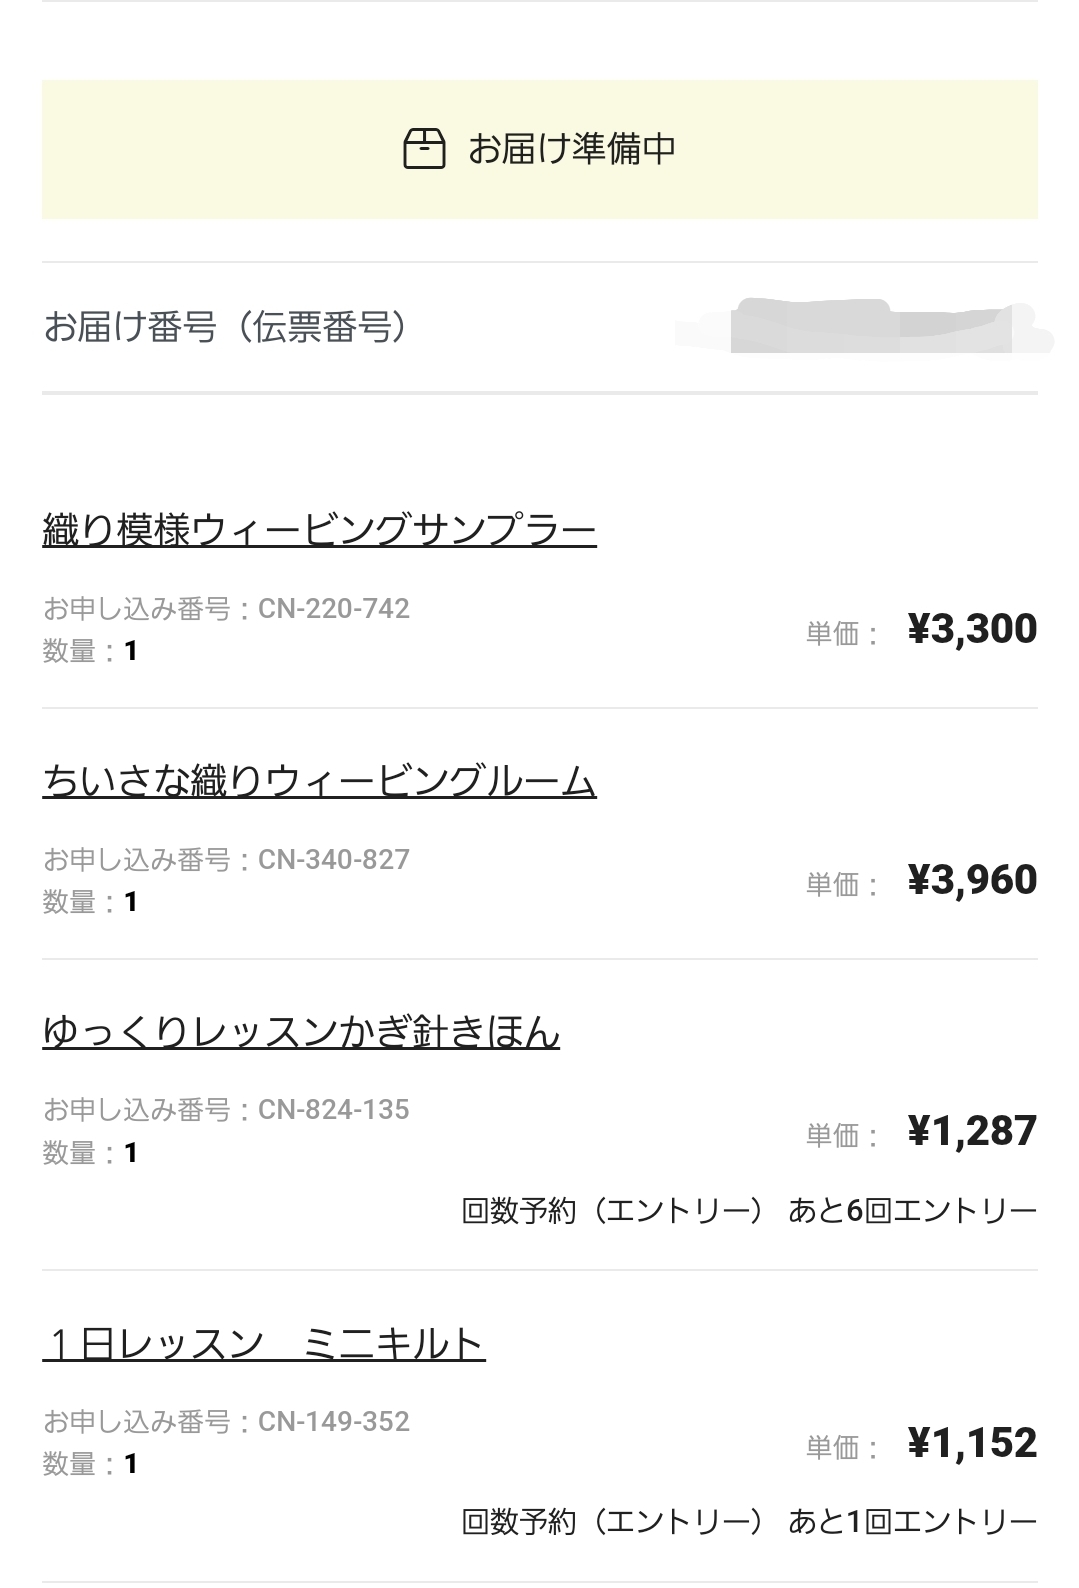
Task: Click the ¥1,287 unit price
Action: 971,1131
